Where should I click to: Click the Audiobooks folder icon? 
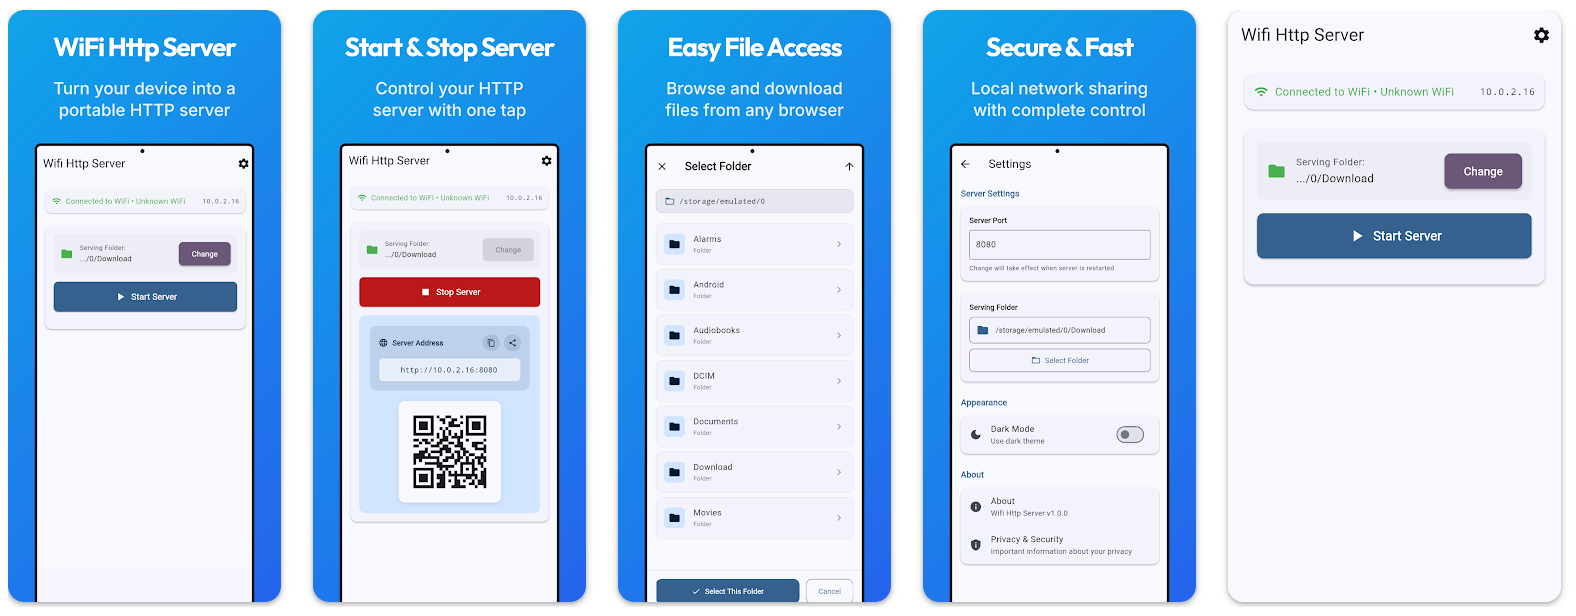click(x=675, y=335)
